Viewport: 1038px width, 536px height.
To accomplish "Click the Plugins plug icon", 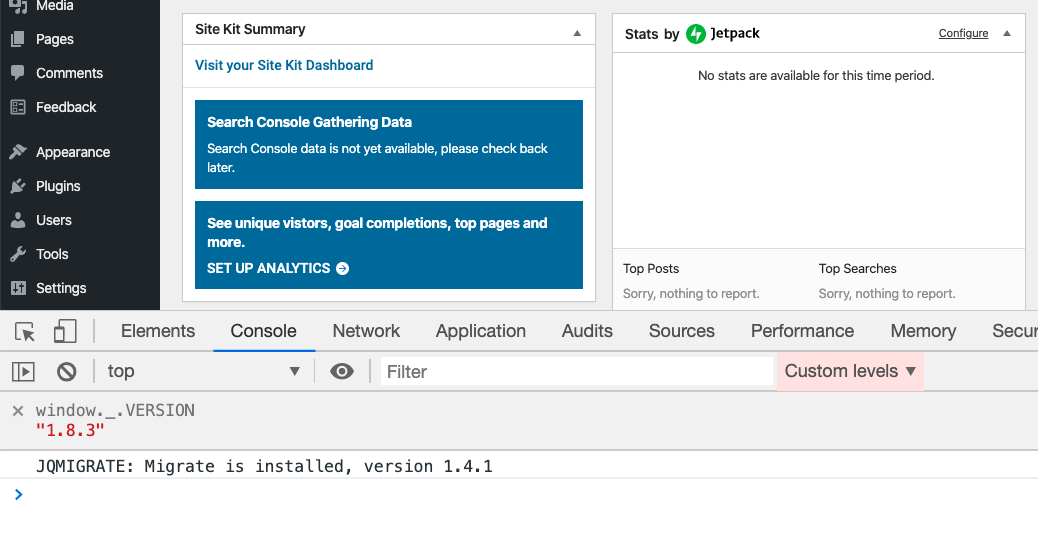I will coord(19,186).
